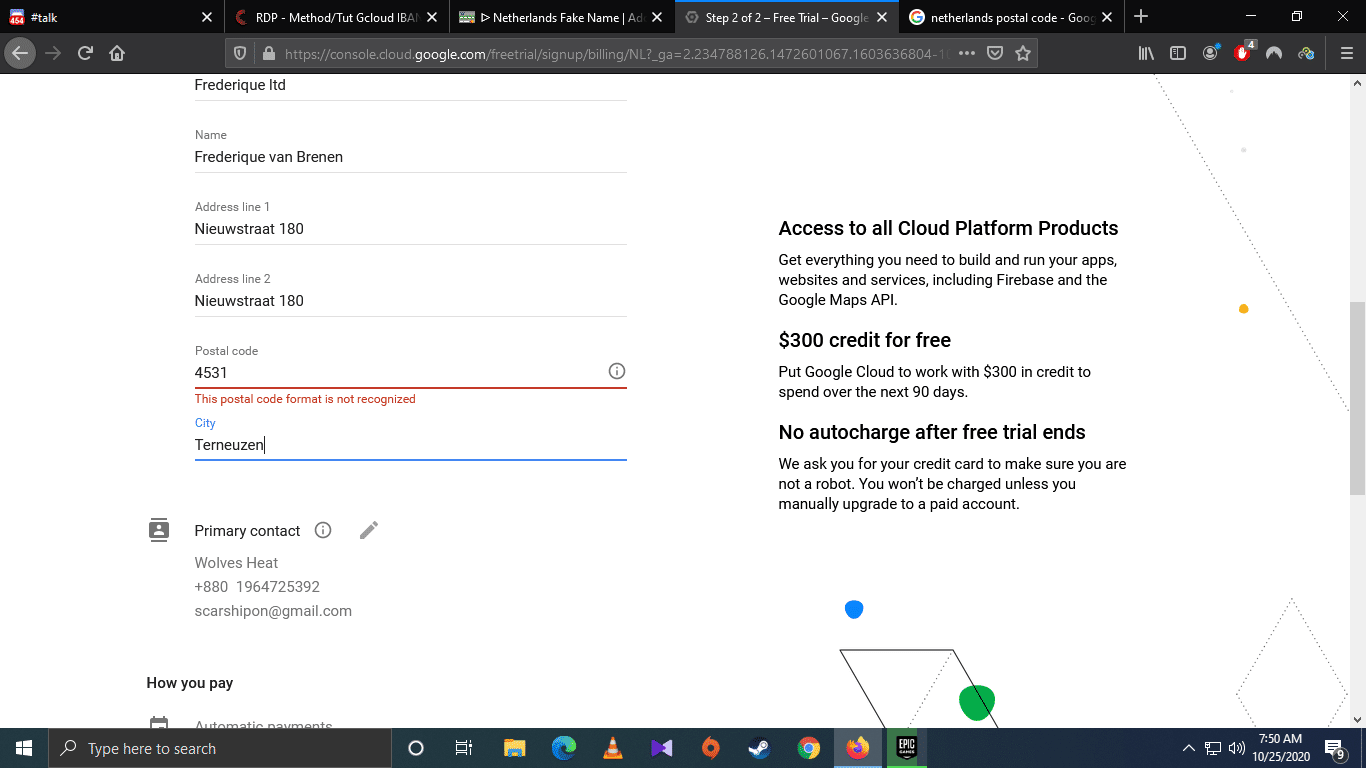Go back to the previous page
The image size is (1366, 768).
[21, 54]
